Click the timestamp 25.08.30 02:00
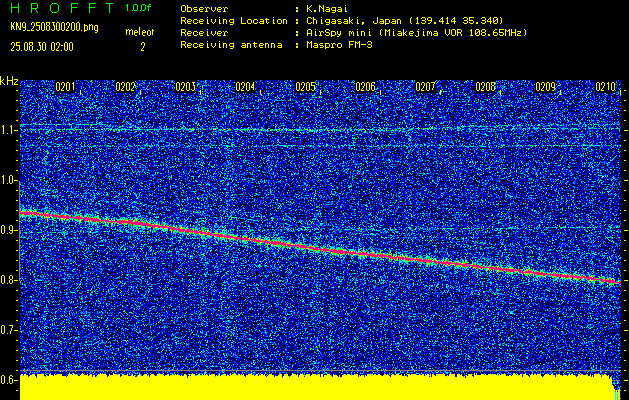Viewport: 629px width, 400px height. point(42,47)
